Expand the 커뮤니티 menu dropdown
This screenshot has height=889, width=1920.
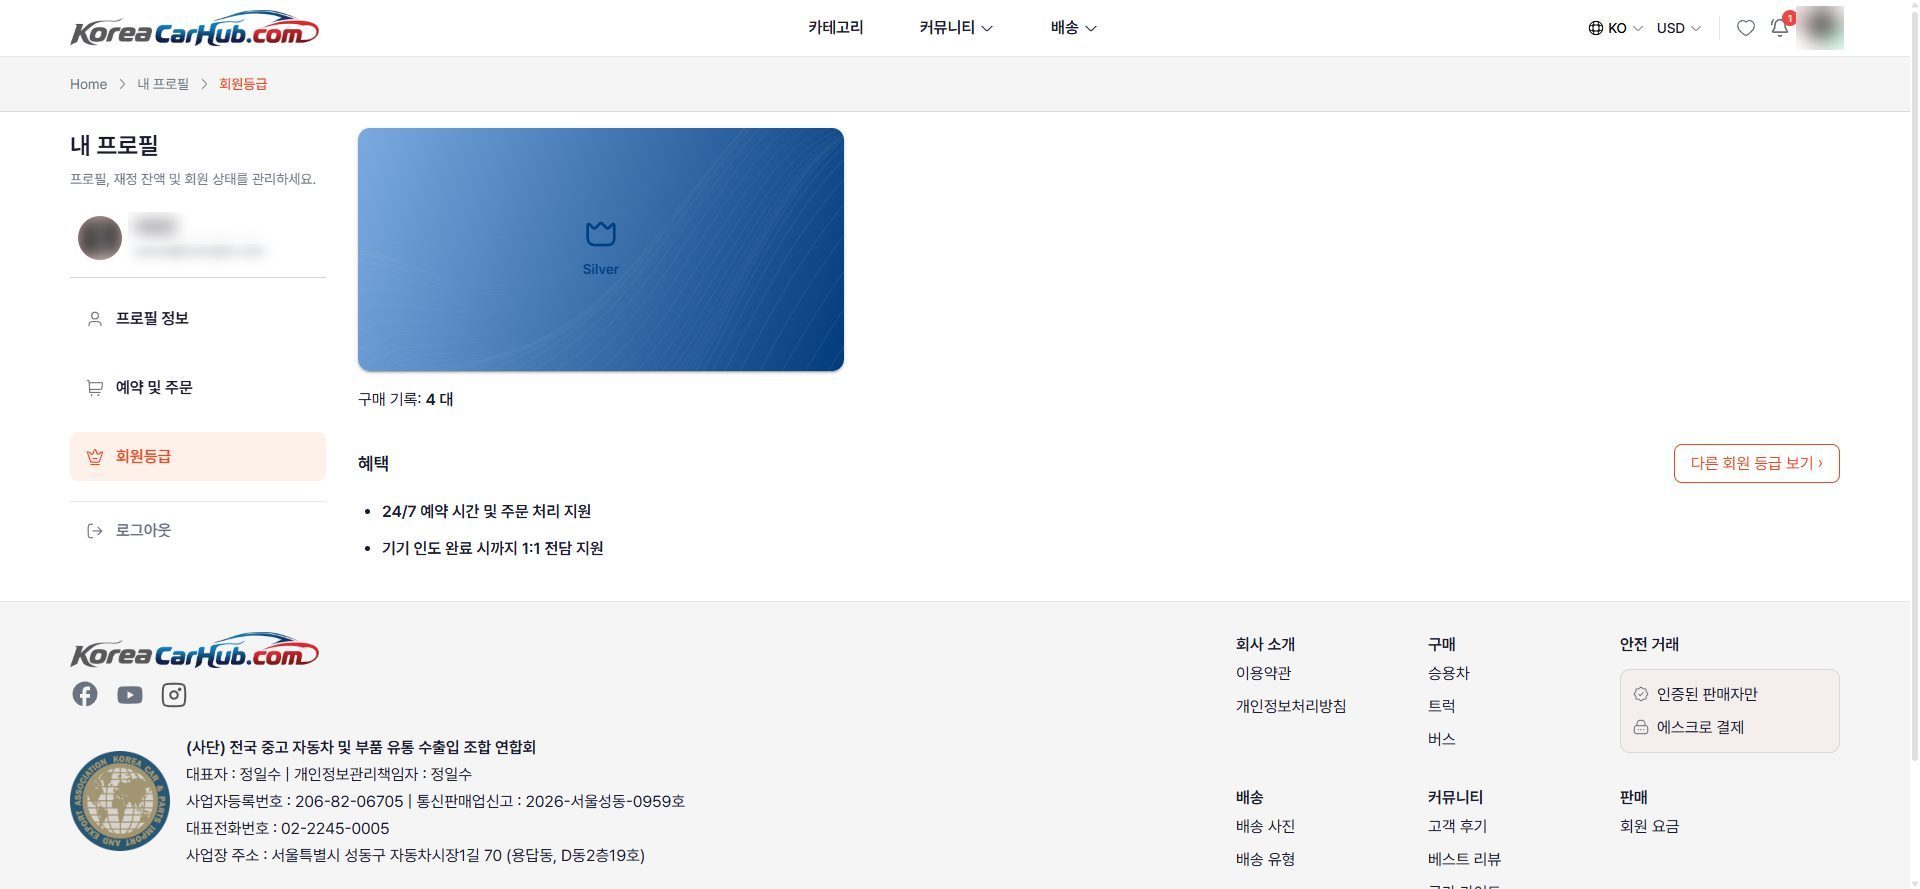(955, 28)
